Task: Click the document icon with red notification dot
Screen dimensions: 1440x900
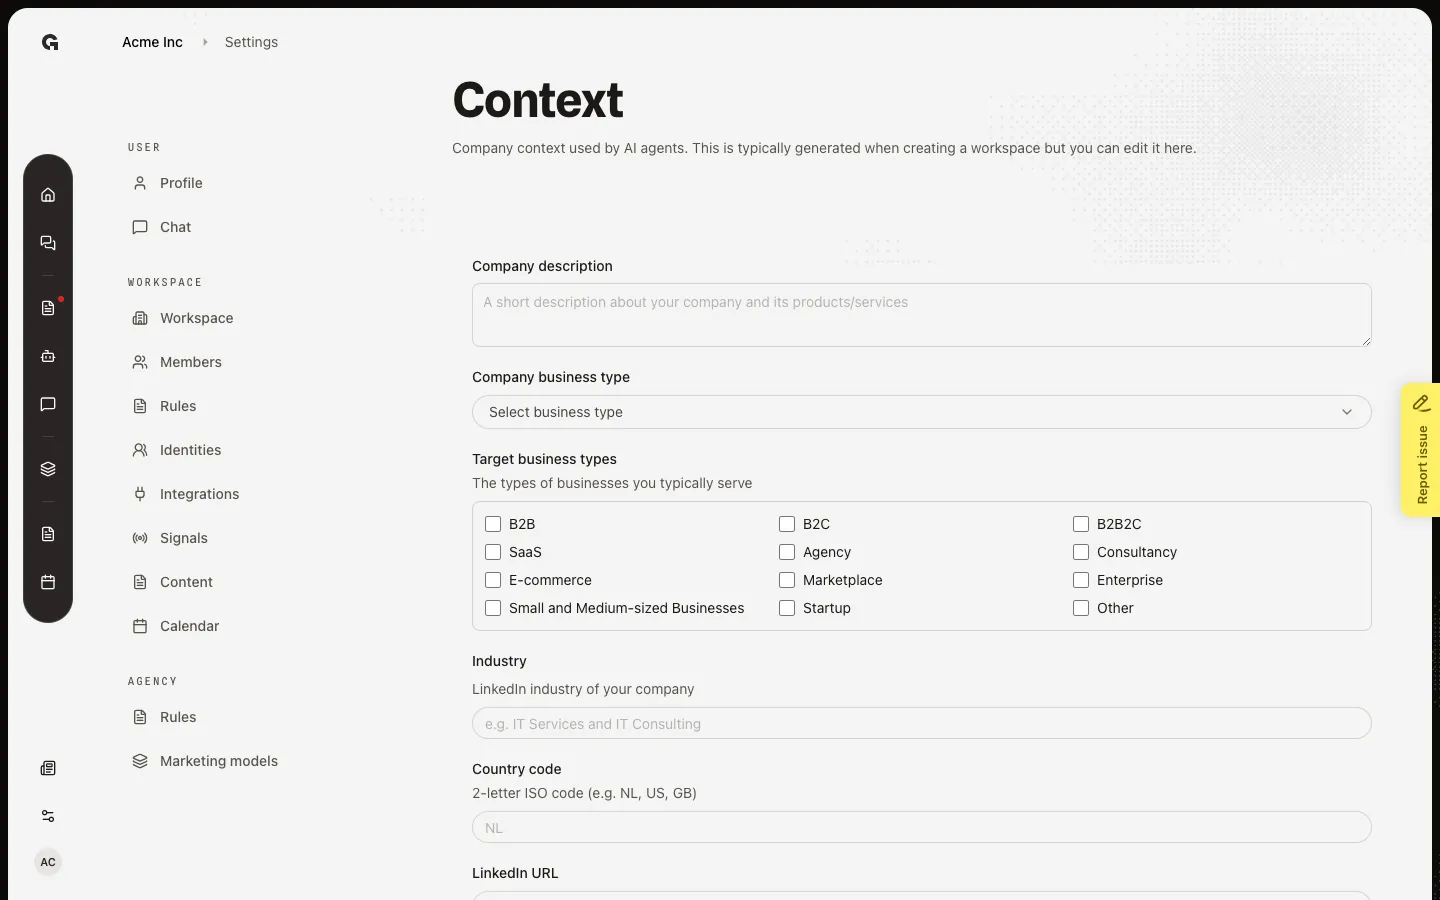Action: pyautogui.click(x=48, y=308)
